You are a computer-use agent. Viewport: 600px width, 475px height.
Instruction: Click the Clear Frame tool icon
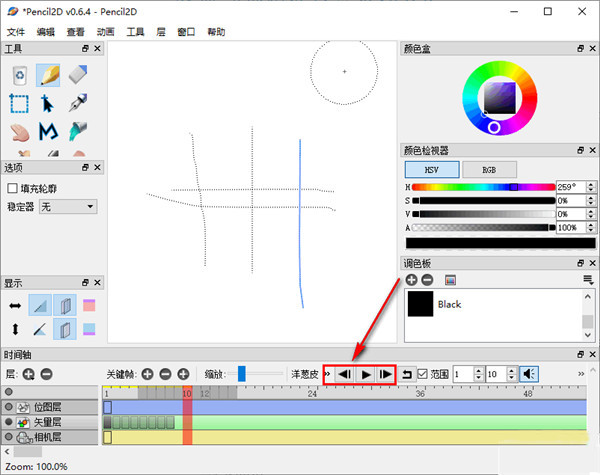19,75
